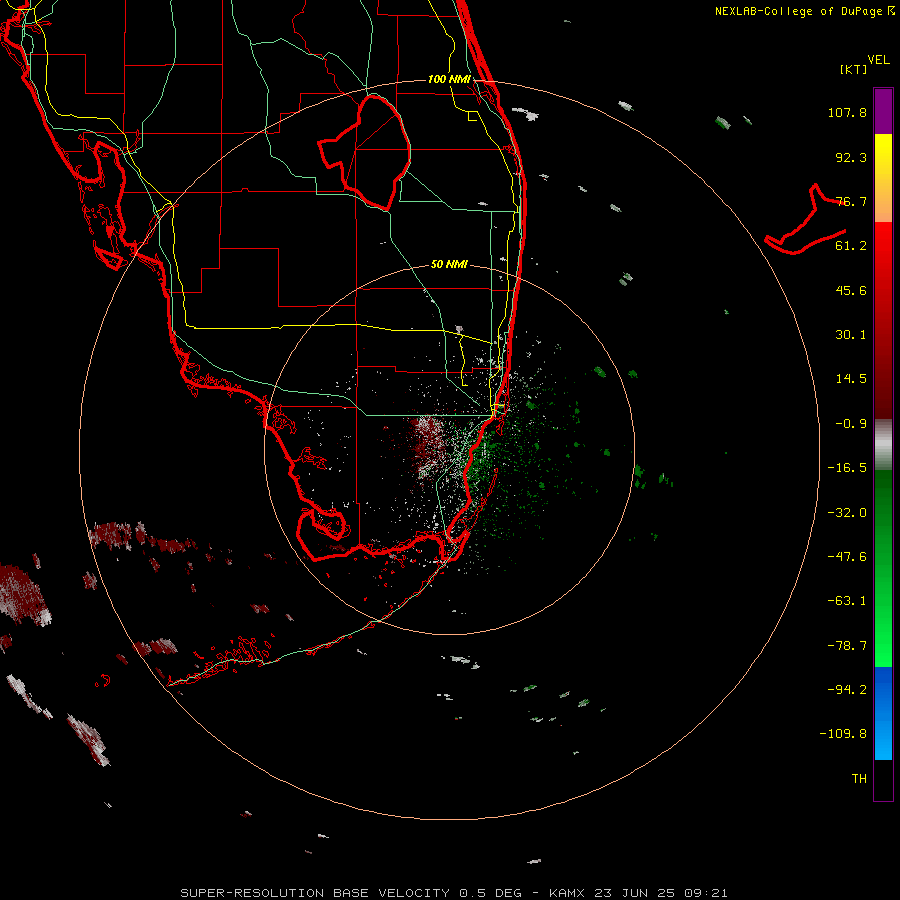Click the gray near-zero segment of color bar
The width and height of the screenshot is (900, 900).
883,444
